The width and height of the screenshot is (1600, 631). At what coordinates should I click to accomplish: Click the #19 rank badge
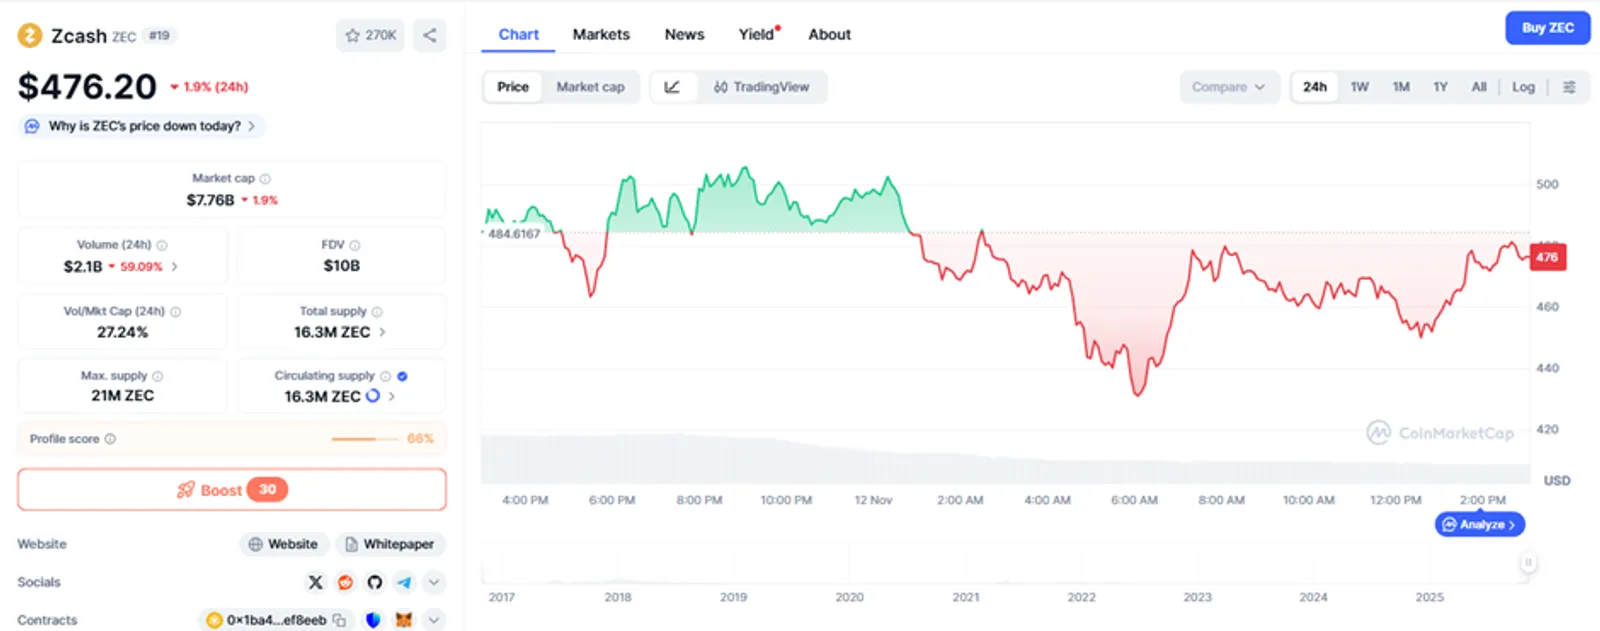coord(159,36)
